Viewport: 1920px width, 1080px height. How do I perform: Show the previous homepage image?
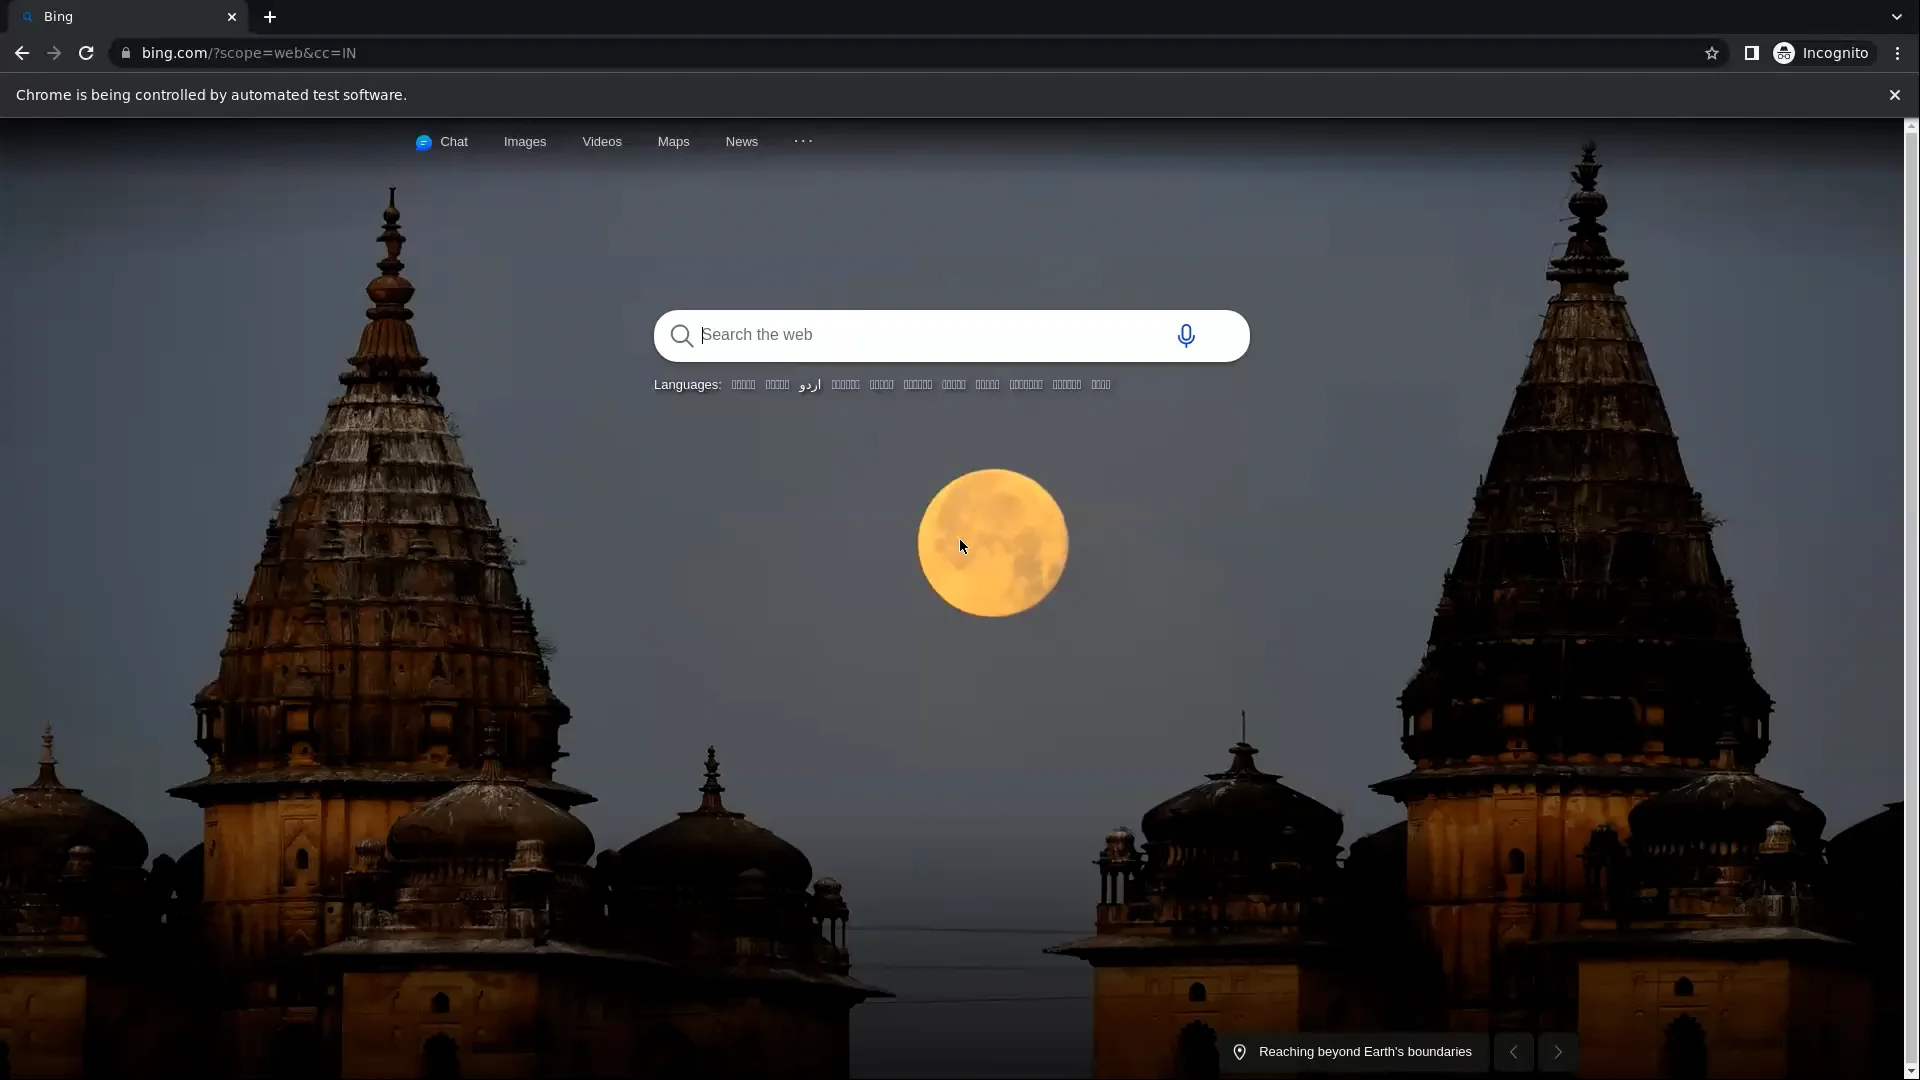pos(1514,1052)
